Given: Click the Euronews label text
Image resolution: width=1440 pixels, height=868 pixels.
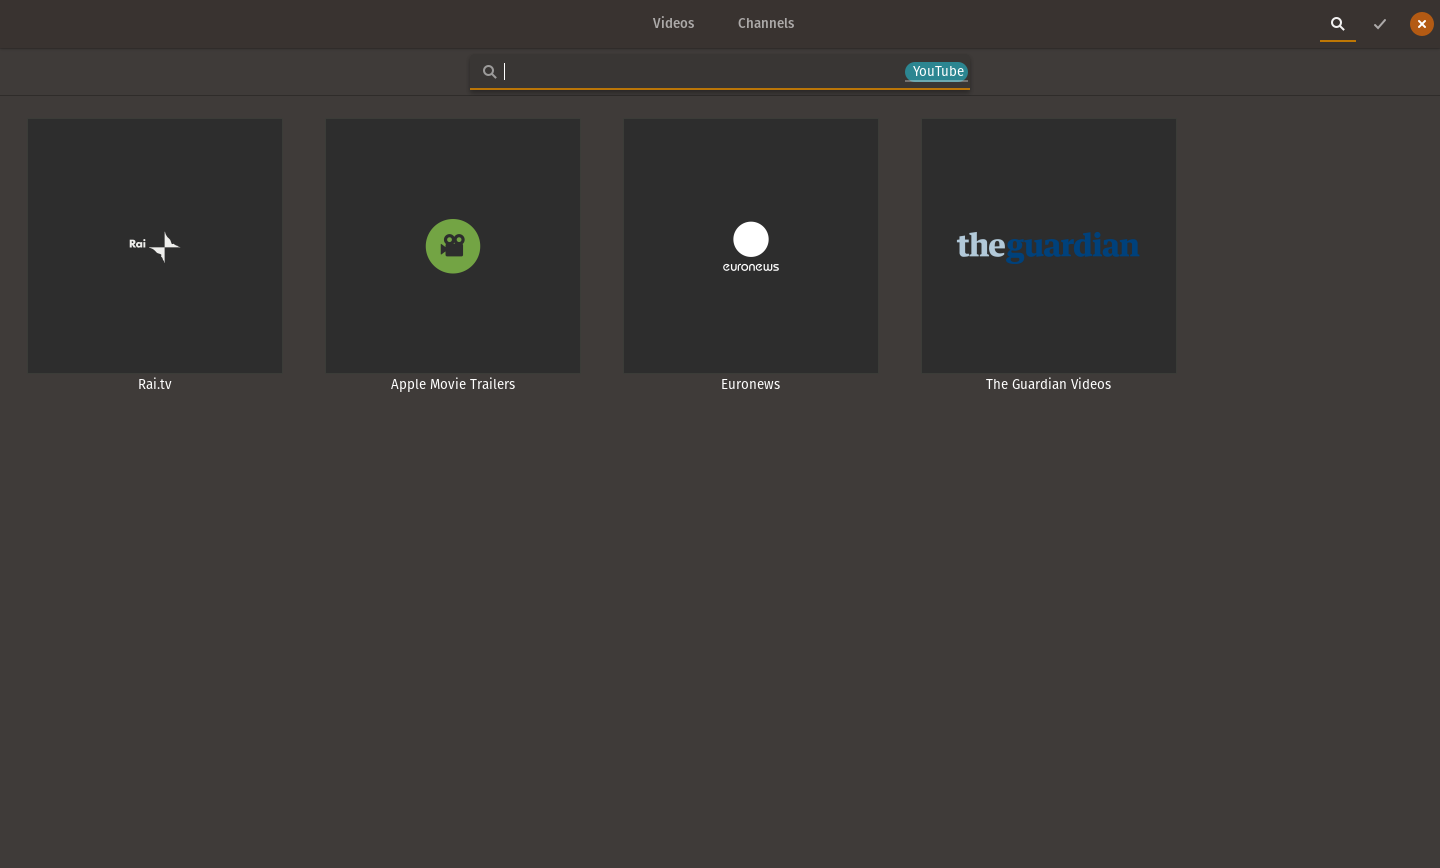Looking at the screenshot, I should [751, 384].
